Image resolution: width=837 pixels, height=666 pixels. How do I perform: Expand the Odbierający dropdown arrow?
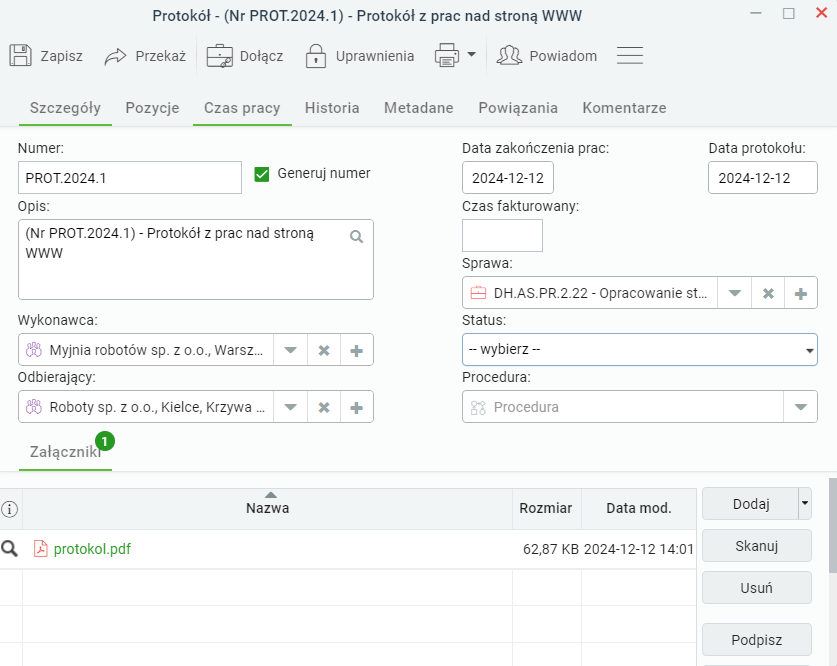290,407
